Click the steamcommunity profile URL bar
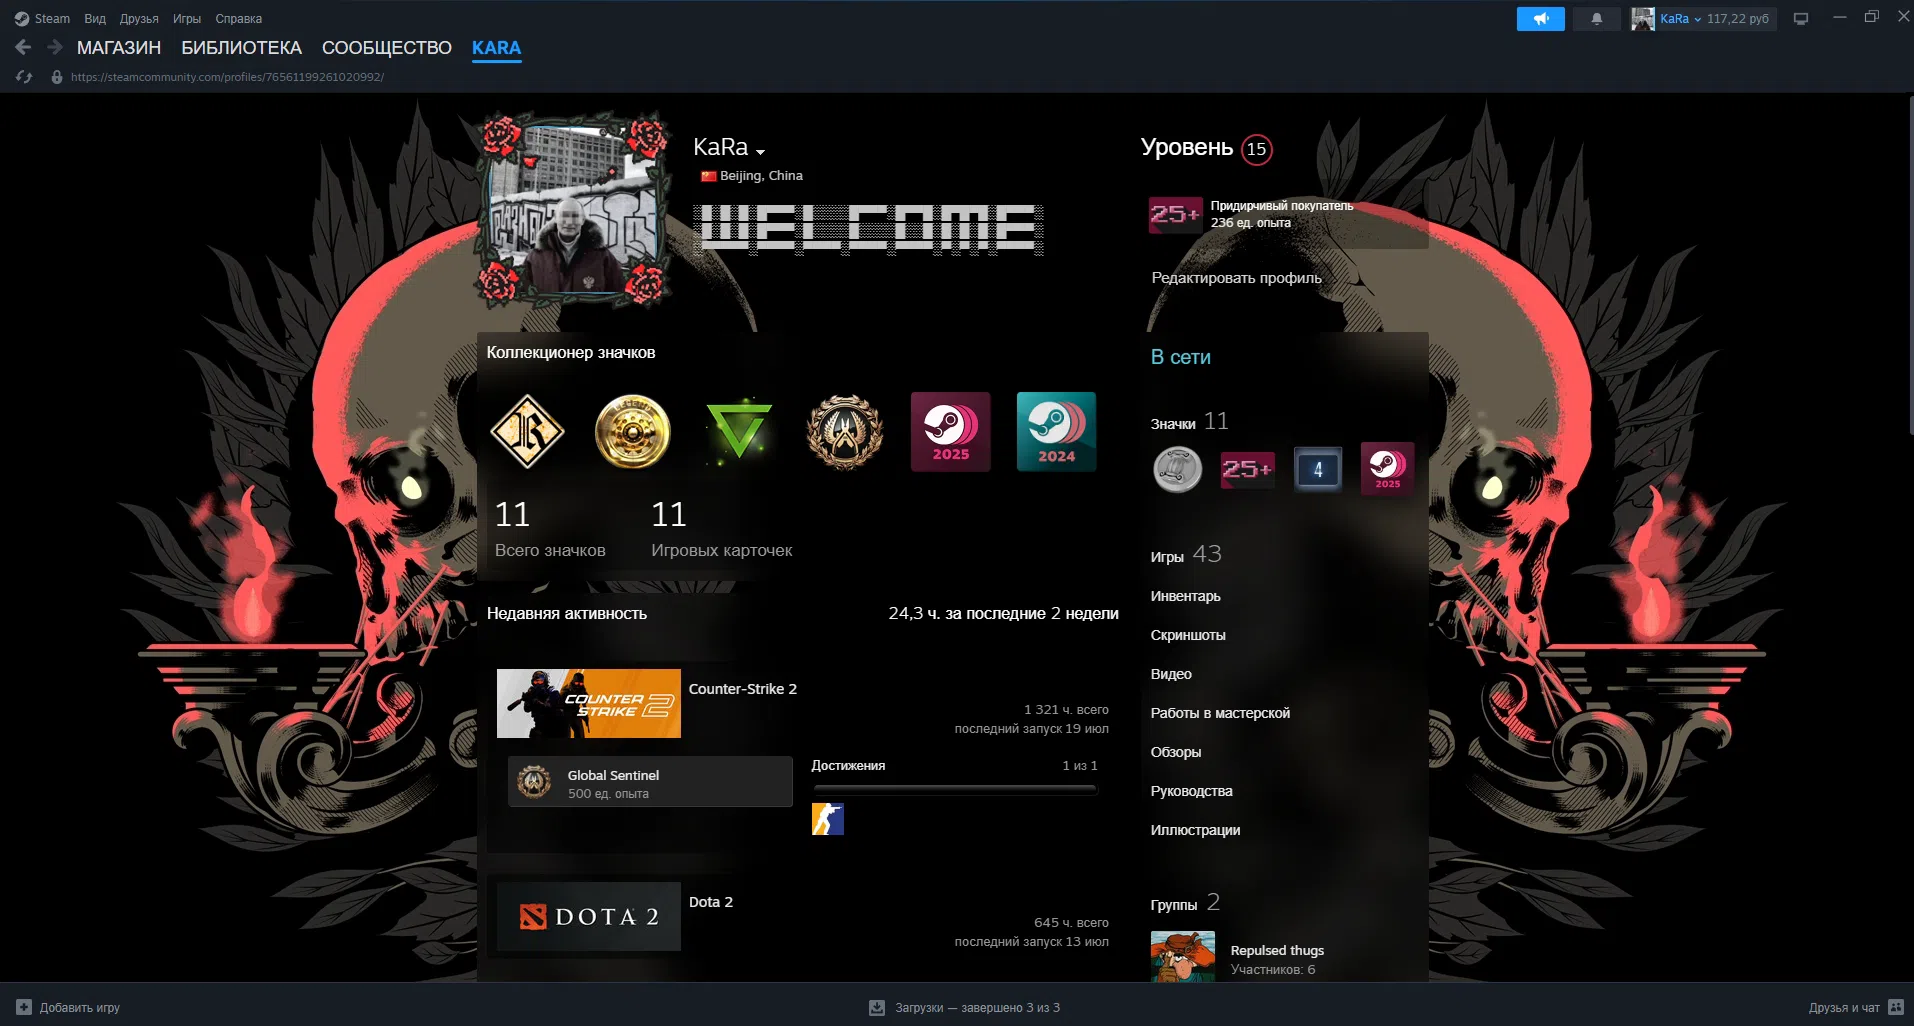Viewport: 1914px width, 1026px height. [227, 77]
